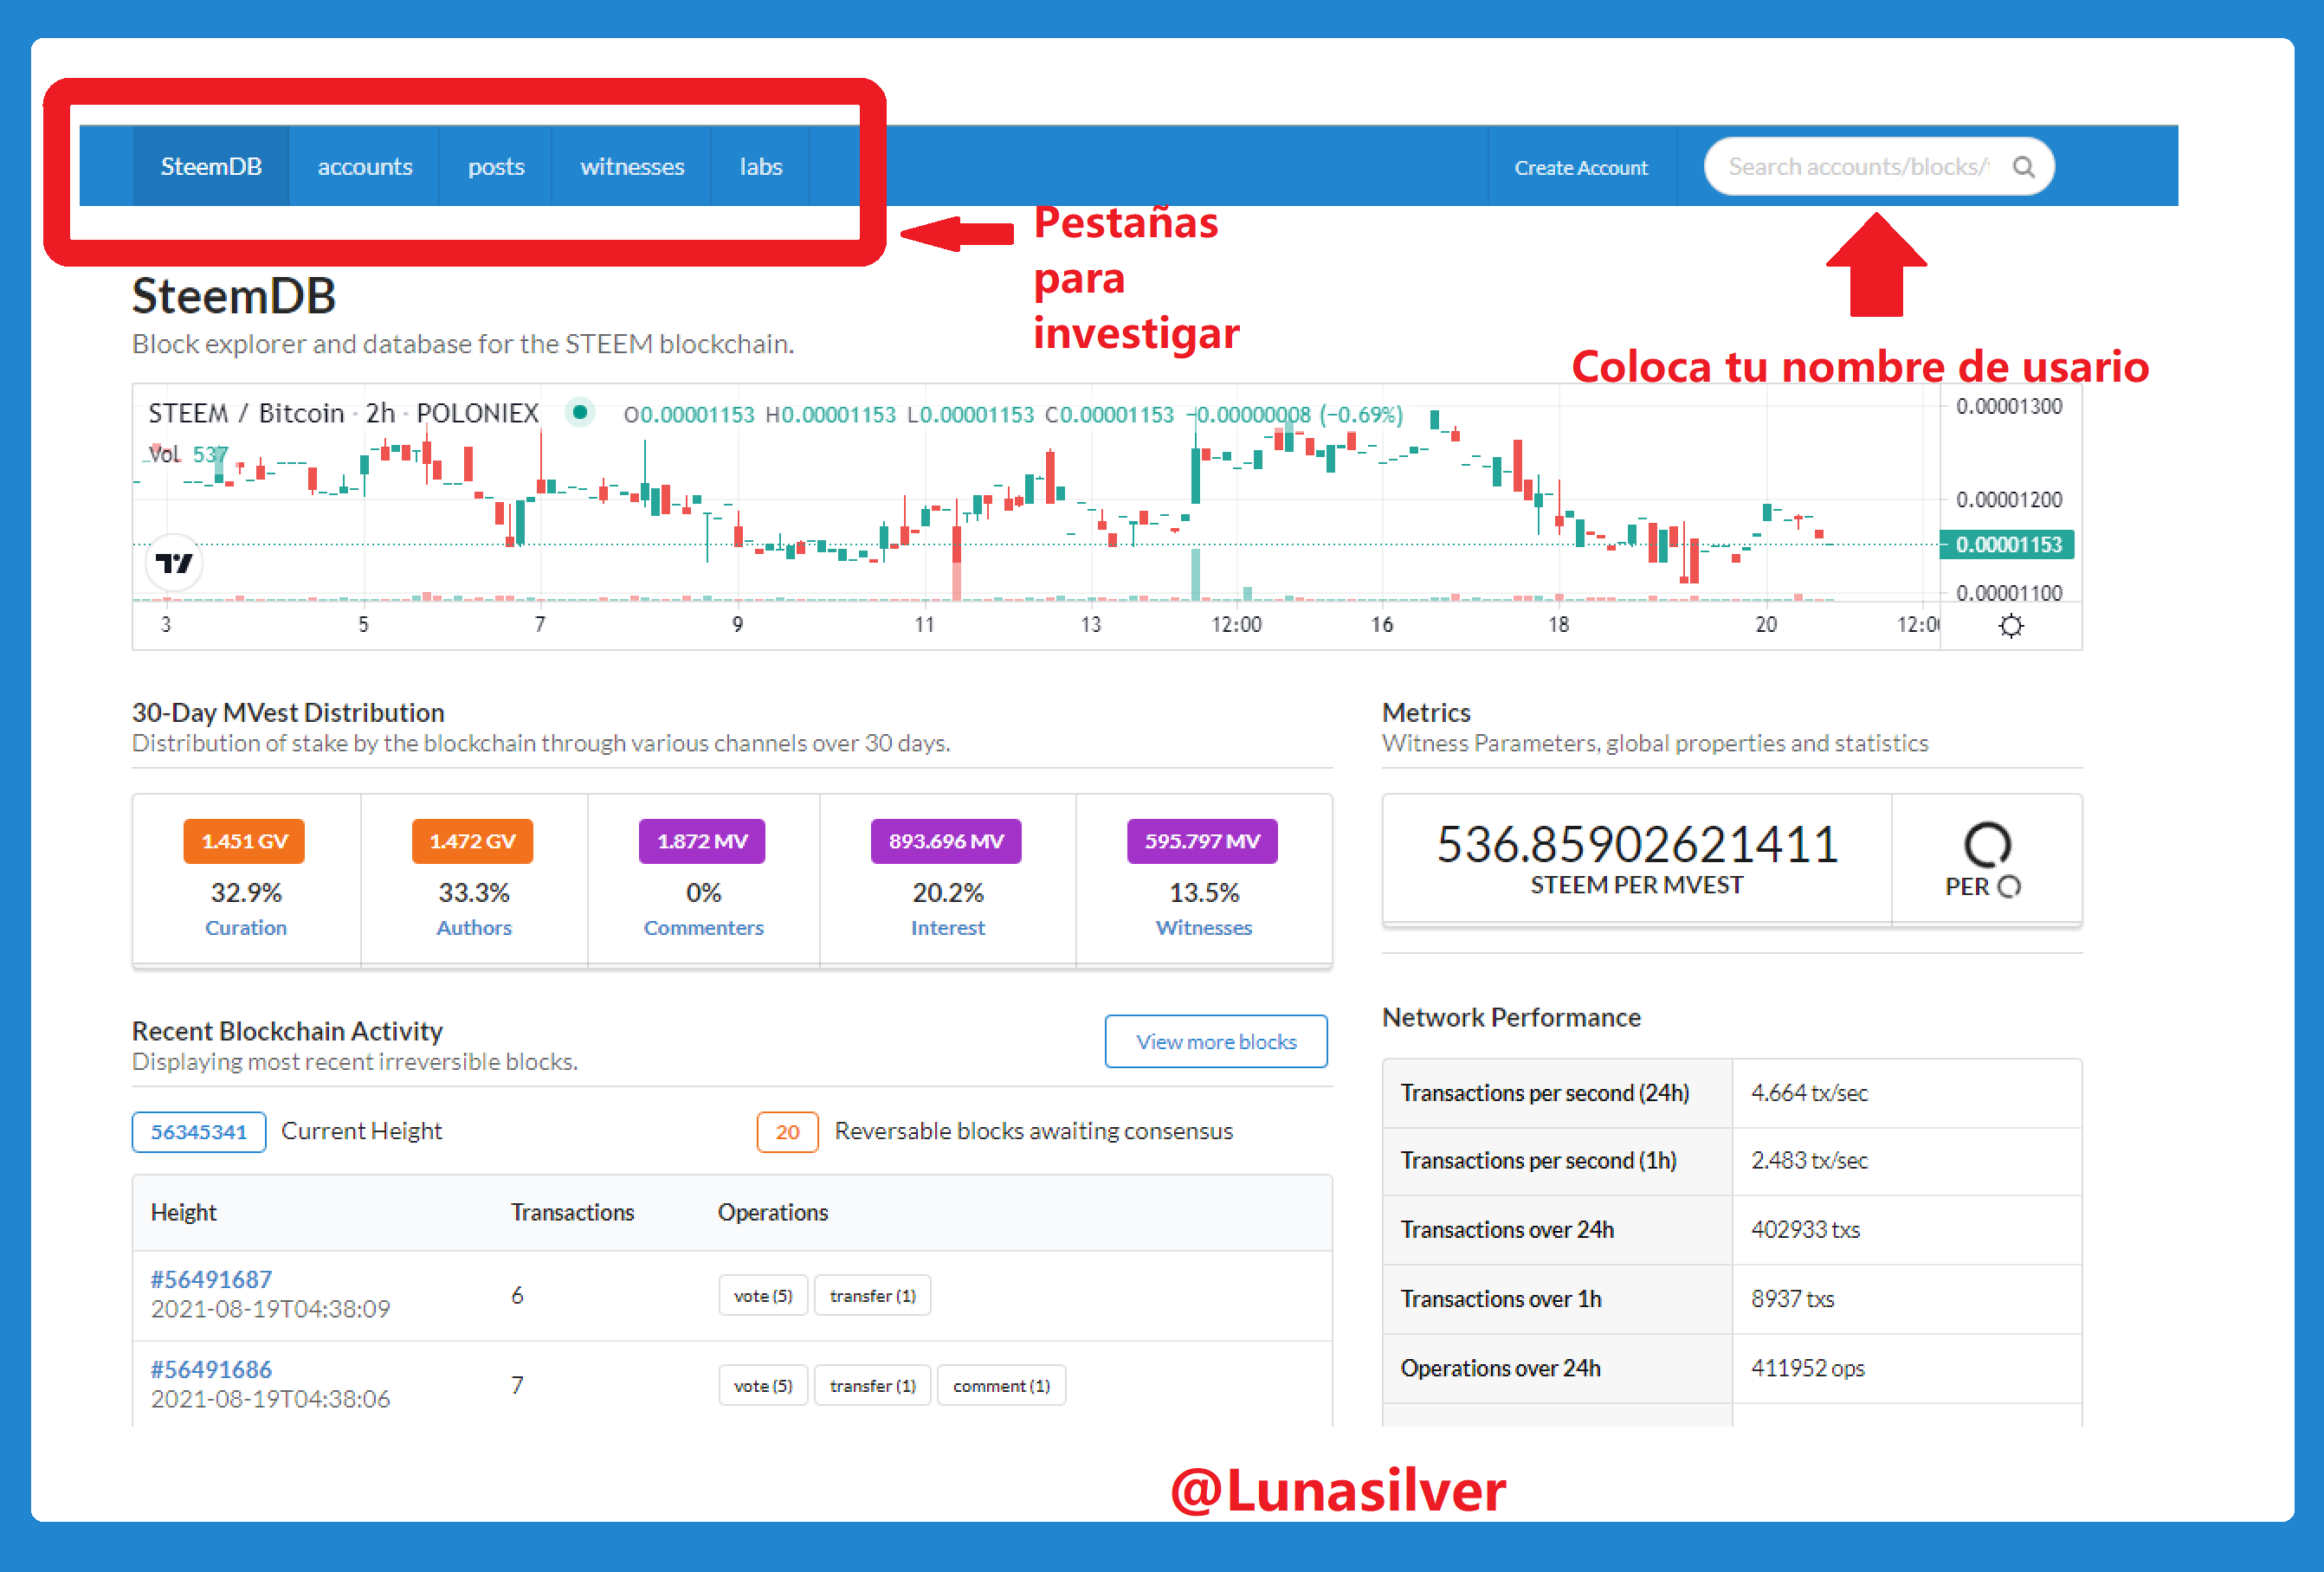Click the 1.872 MV purple badge

pos(702,841)
